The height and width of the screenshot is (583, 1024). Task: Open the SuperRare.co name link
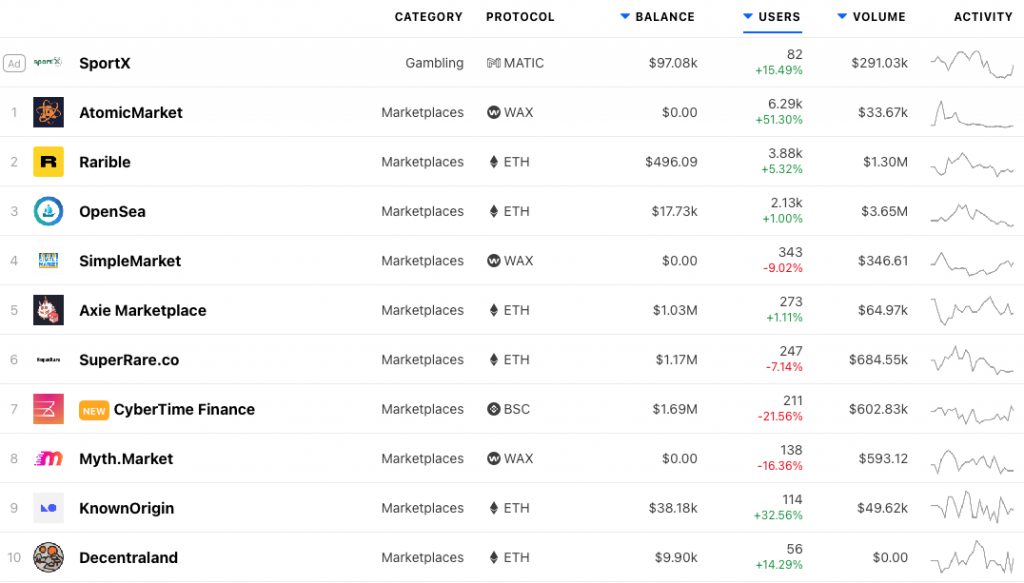click(129, 360)
